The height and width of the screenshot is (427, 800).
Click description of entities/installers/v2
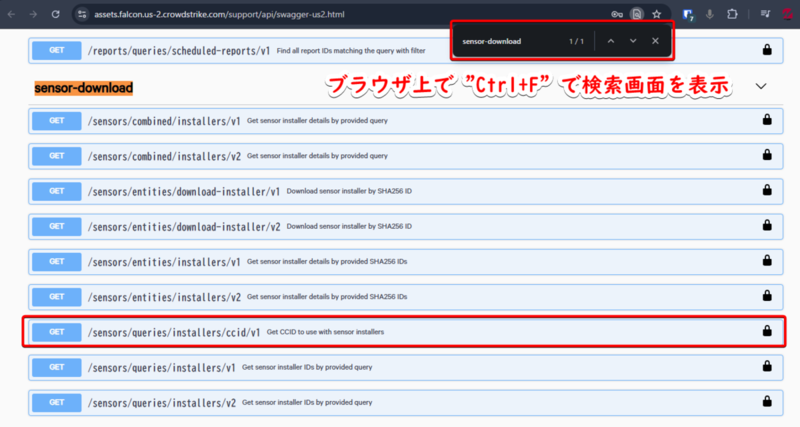coord(327,296)
